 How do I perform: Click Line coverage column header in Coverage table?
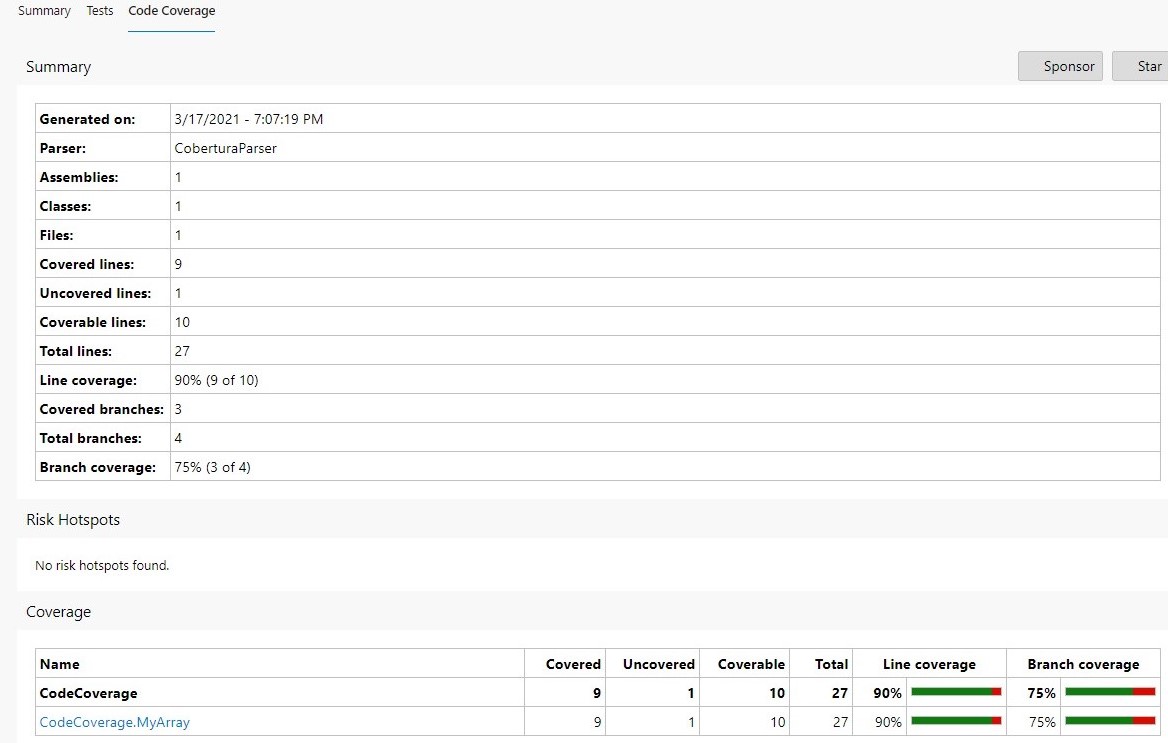click(929, 664)
